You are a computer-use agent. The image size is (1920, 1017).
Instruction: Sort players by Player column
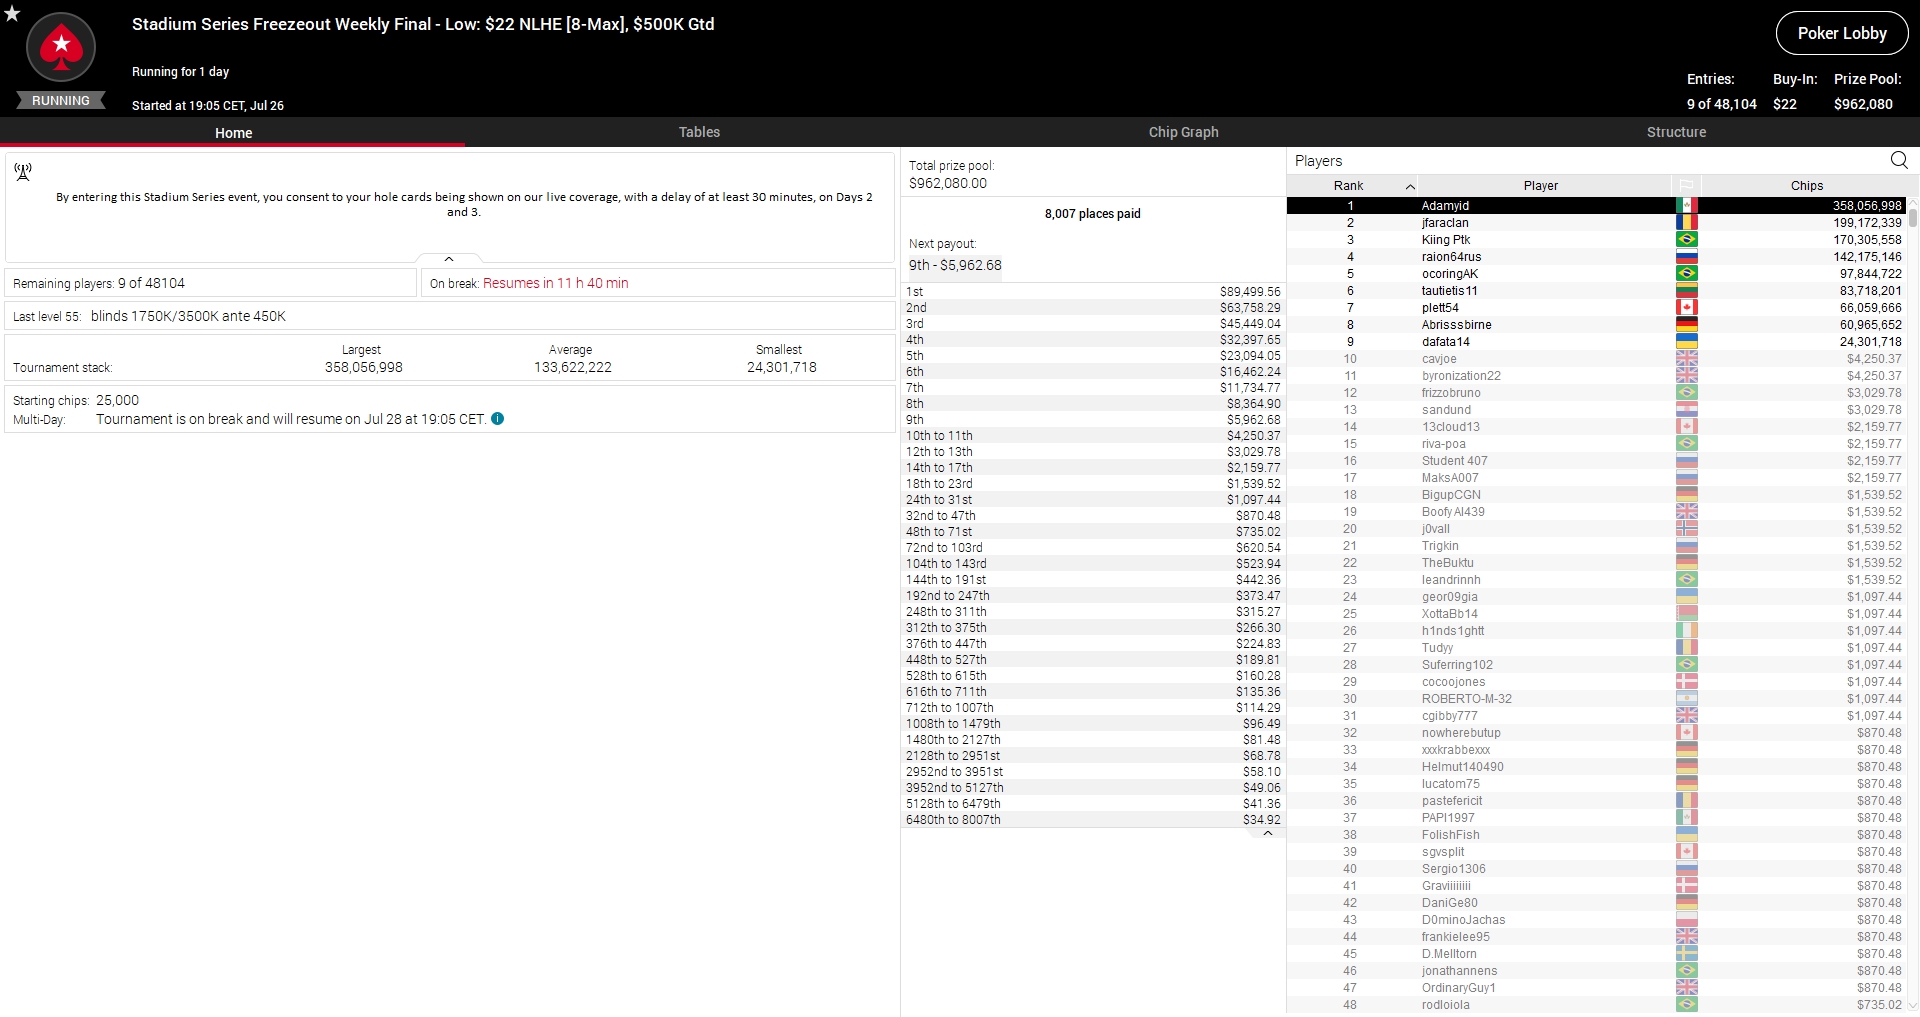click(x=1540, y=186)
